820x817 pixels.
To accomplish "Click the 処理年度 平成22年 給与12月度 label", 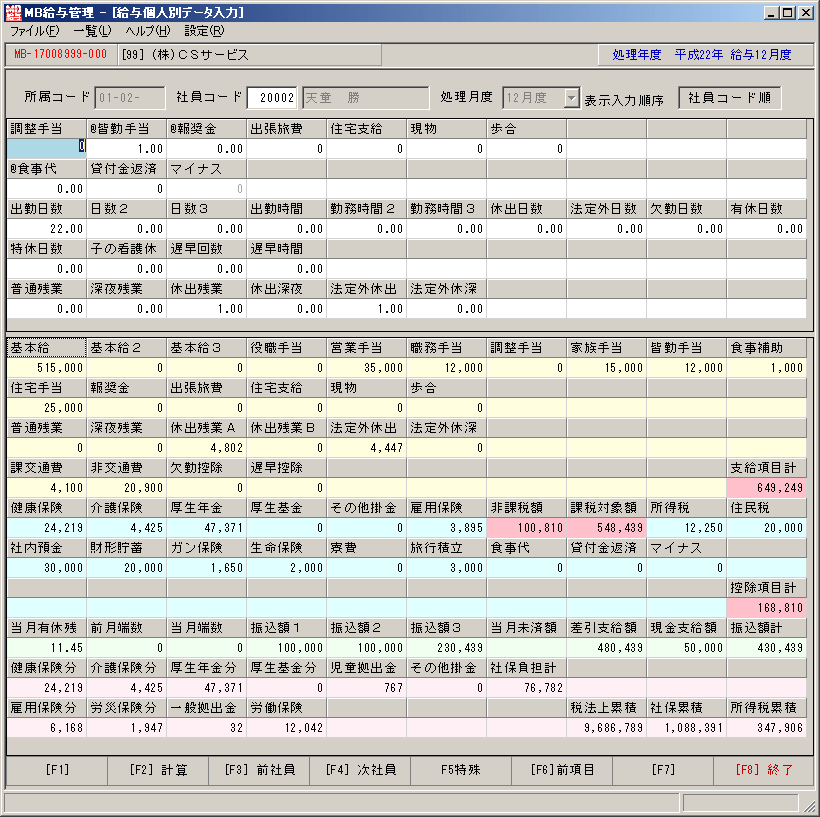I will pyautogui.click(x=702, y=54).
